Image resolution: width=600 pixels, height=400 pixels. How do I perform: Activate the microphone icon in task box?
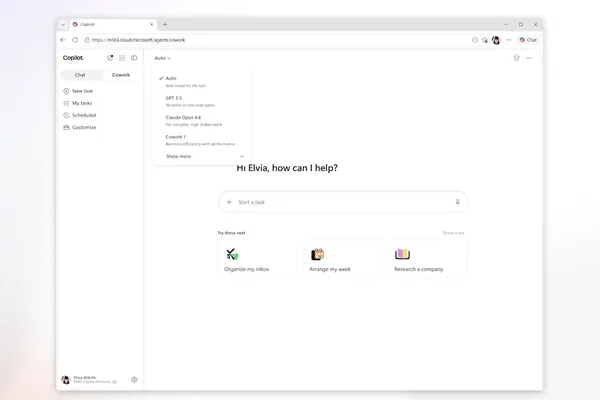click(x=457, y=202)
